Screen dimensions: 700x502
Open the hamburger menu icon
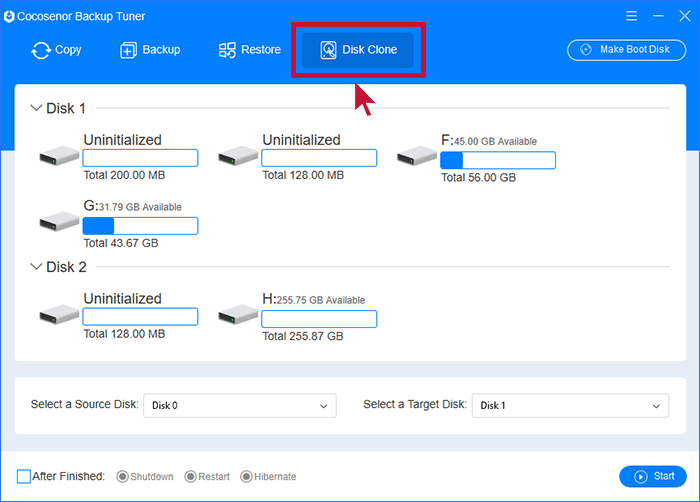click(631, 17)
